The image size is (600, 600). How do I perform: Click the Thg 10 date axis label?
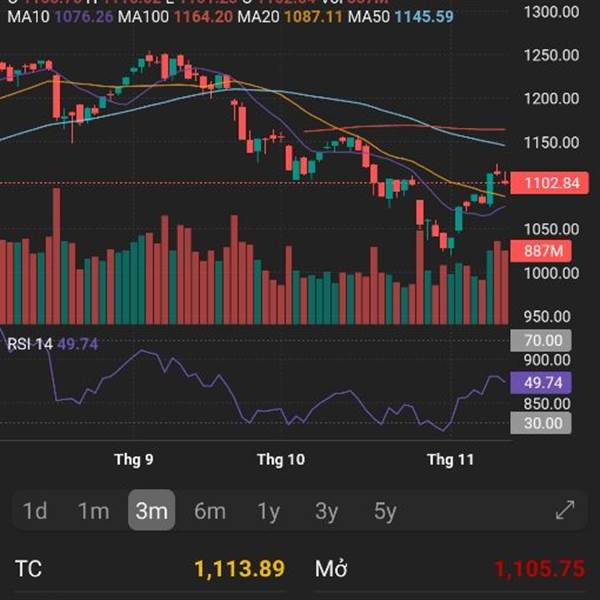click(x=281, y=459)
